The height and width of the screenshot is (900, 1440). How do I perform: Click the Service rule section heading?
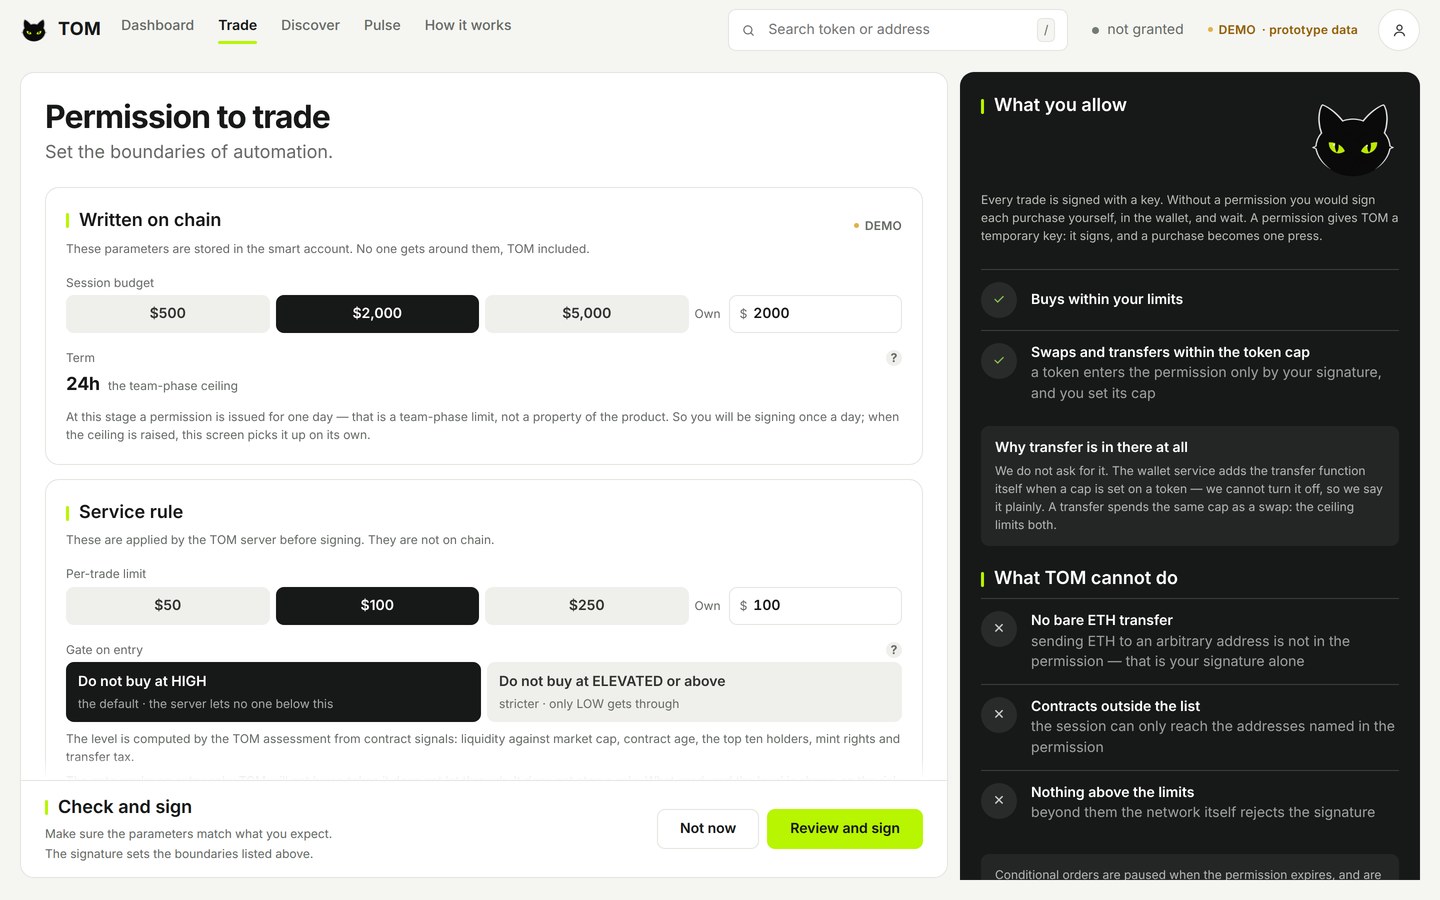[131, 512]
